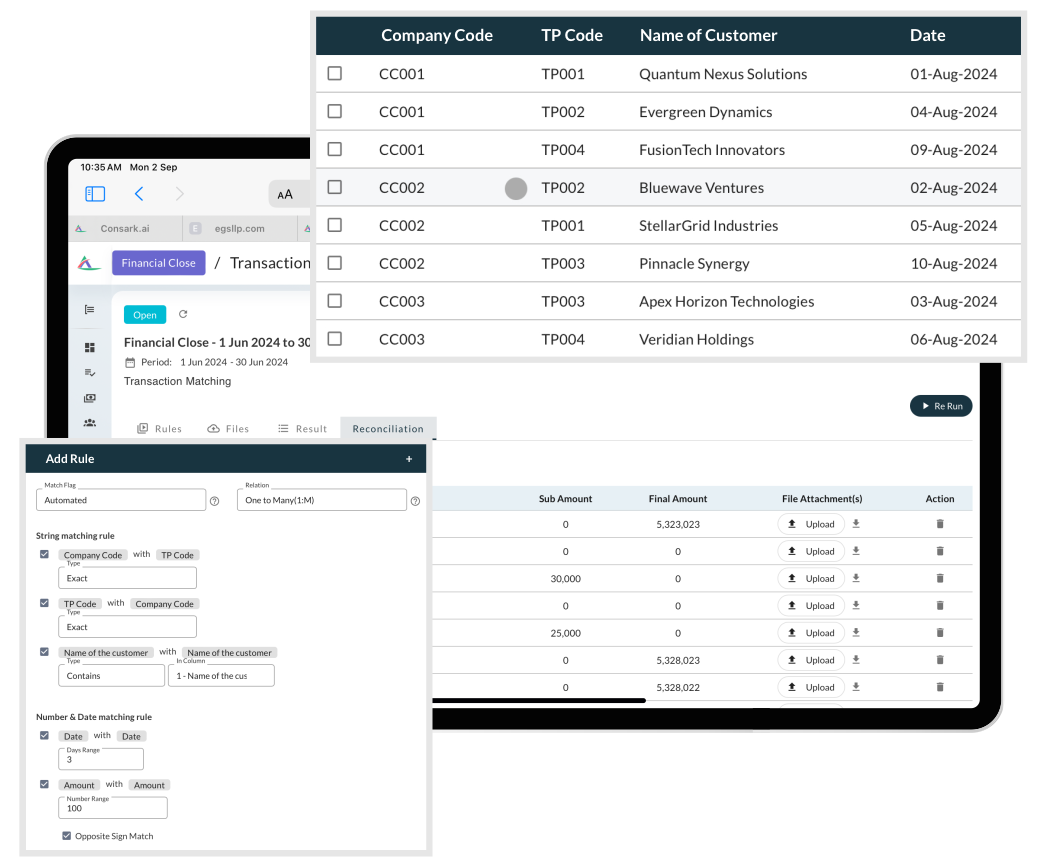Click the Re Run button

940,406
